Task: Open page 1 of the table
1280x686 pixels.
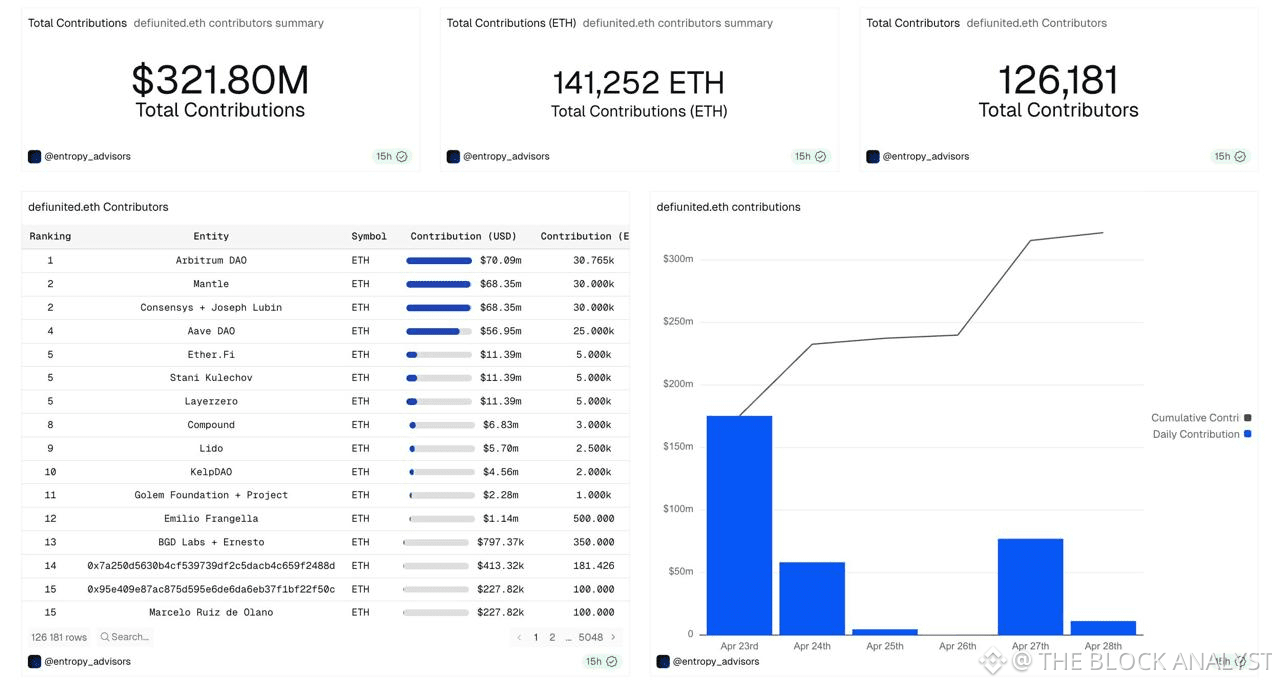Action: 536,637
